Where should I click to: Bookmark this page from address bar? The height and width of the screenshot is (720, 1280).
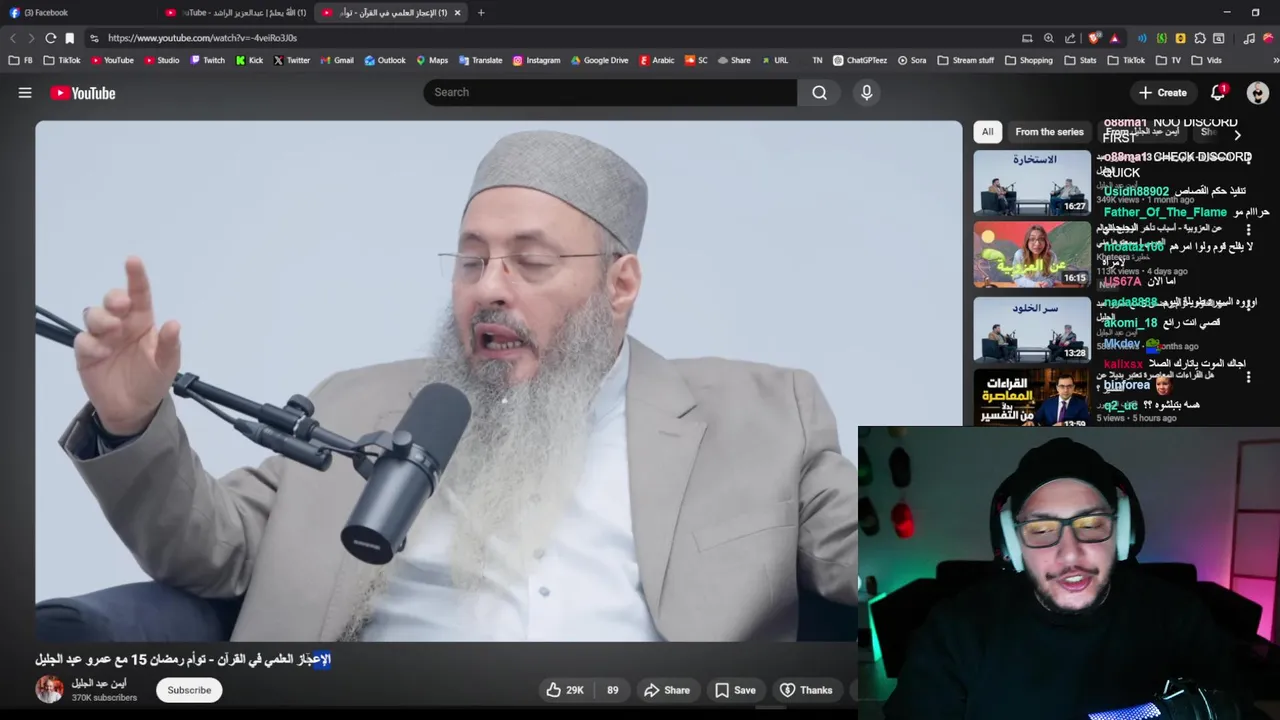[x=69, y=38]
